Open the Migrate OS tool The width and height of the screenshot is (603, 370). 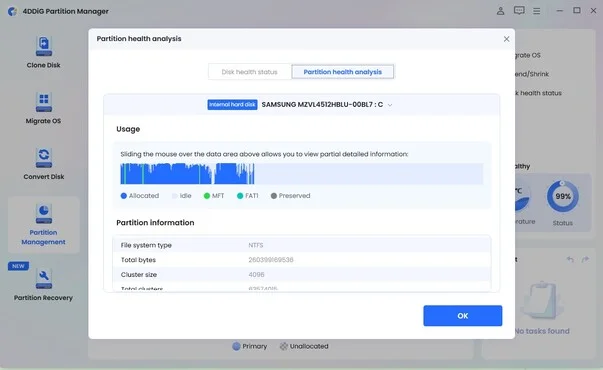(x=43, y=108)
